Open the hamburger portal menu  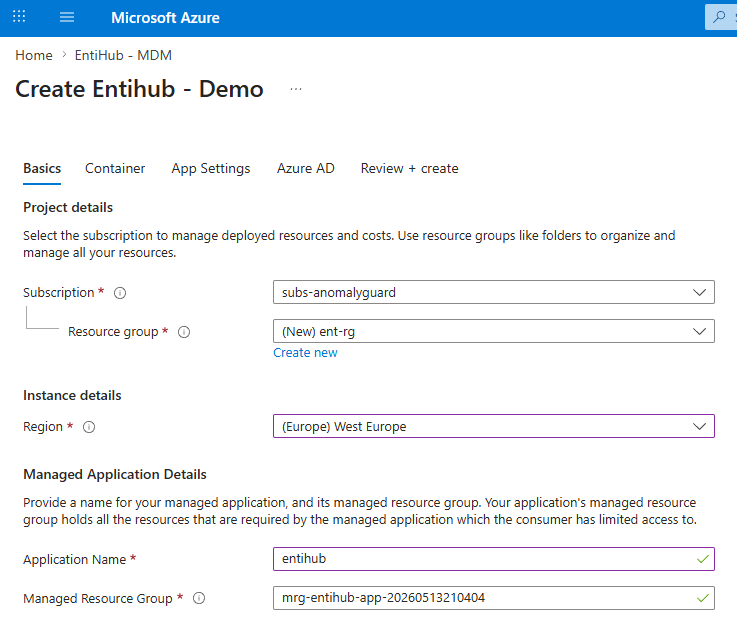(x=67, y=17)
